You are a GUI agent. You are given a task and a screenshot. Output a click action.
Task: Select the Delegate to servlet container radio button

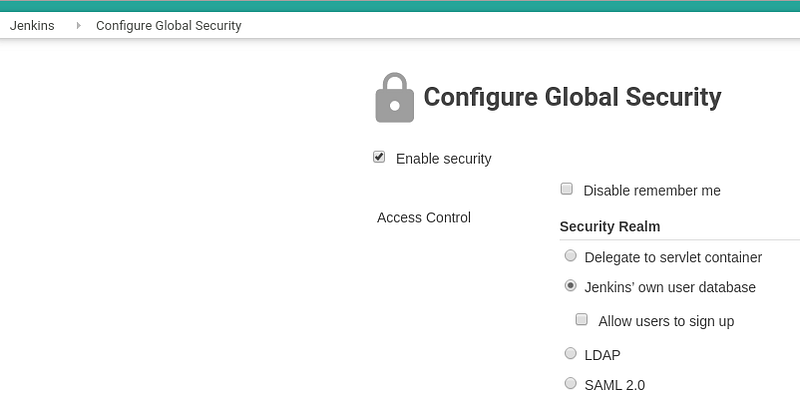[570, 256]
